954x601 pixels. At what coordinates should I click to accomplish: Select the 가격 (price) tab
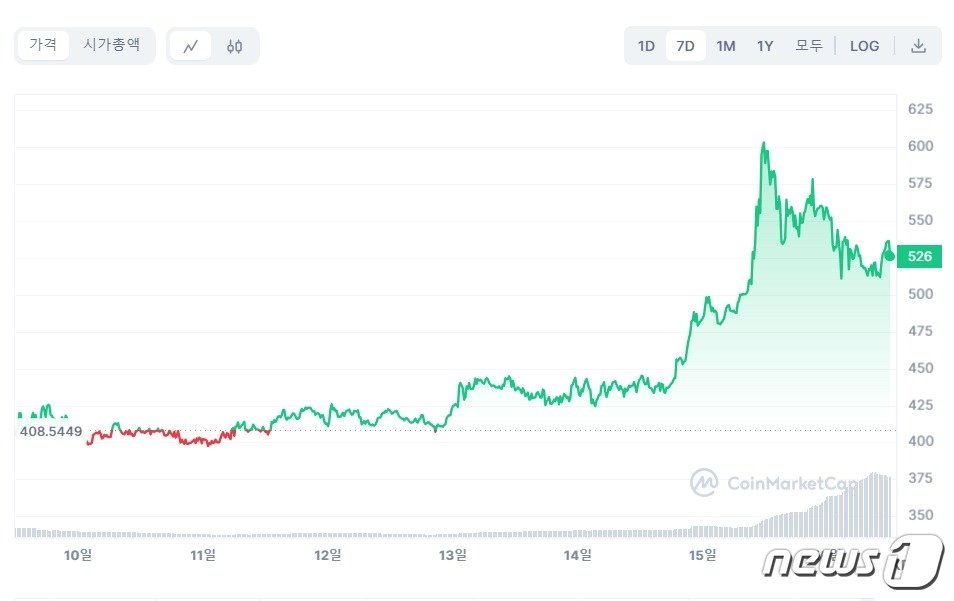43,45
